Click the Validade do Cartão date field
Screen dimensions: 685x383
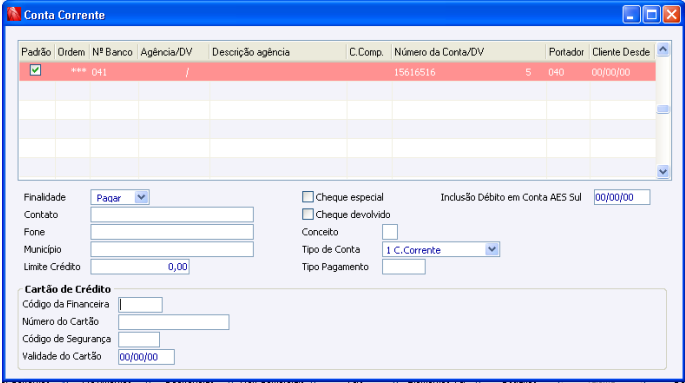(x=146, y=357)
